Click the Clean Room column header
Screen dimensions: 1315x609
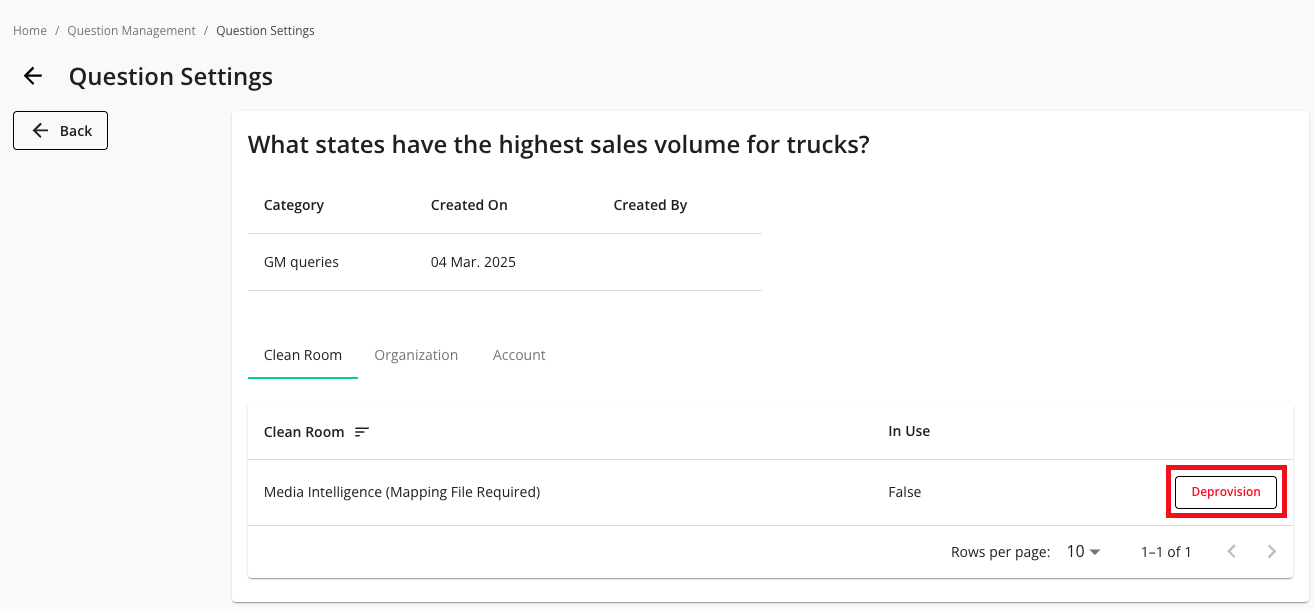click(x=304, y=432)
